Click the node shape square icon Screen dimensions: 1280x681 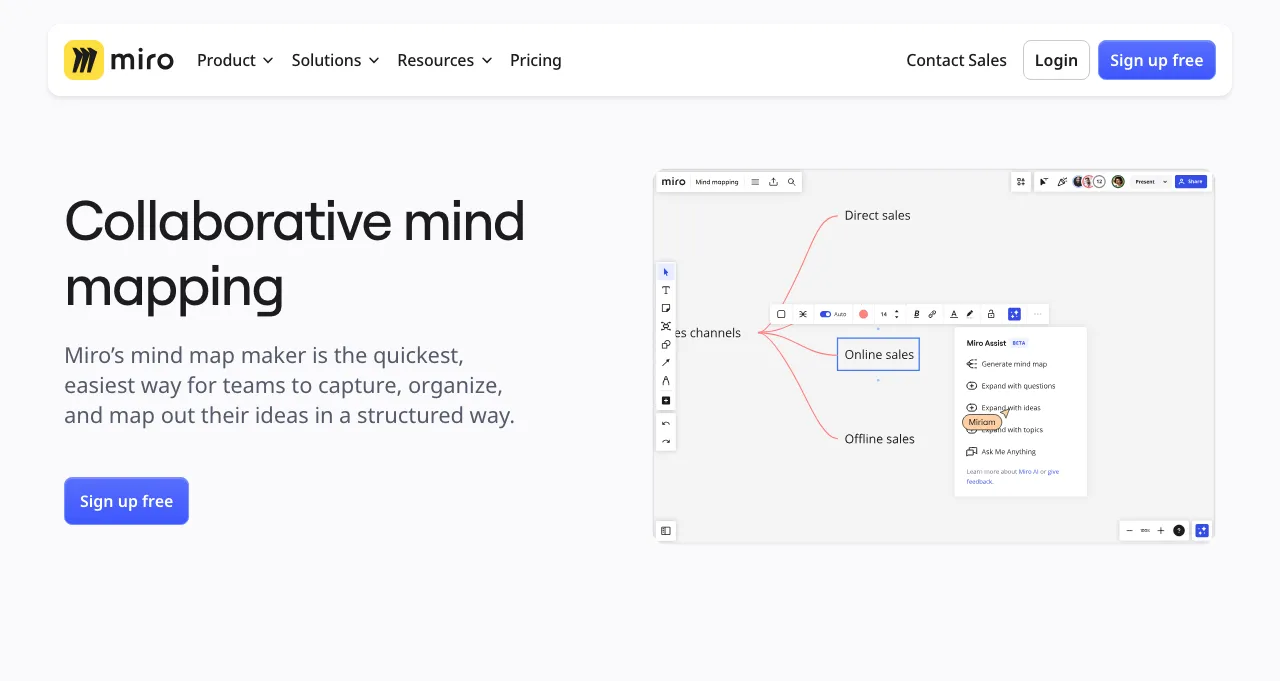point(781,314)
